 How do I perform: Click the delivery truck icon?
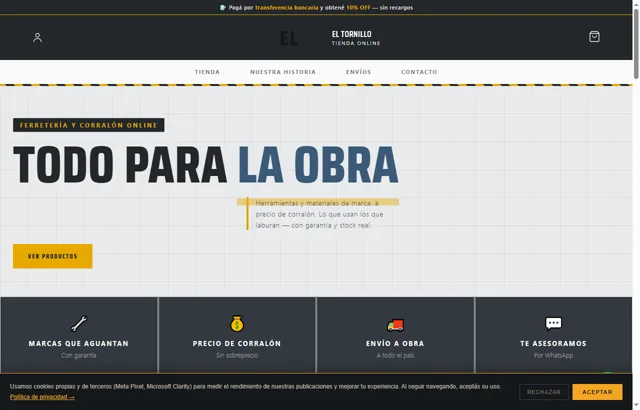[x=395, y=325]
